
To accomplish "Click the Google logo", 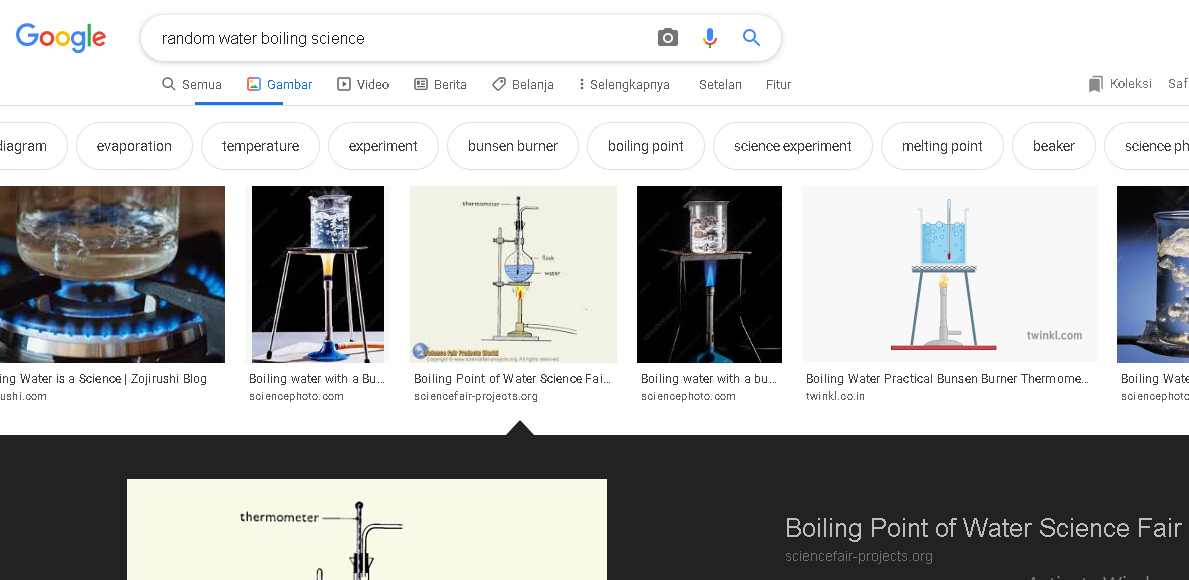I will (x=61, y=38).
